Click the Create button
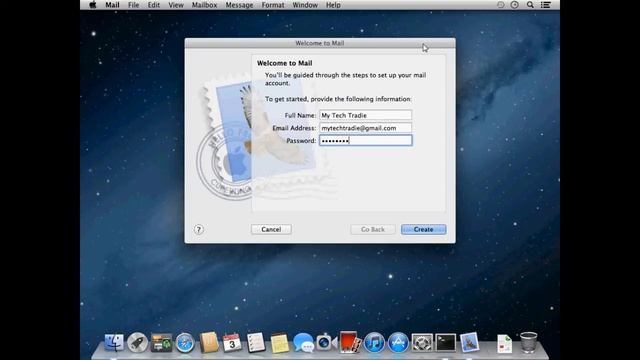This screenshot has width=640, height=360. 423,229
